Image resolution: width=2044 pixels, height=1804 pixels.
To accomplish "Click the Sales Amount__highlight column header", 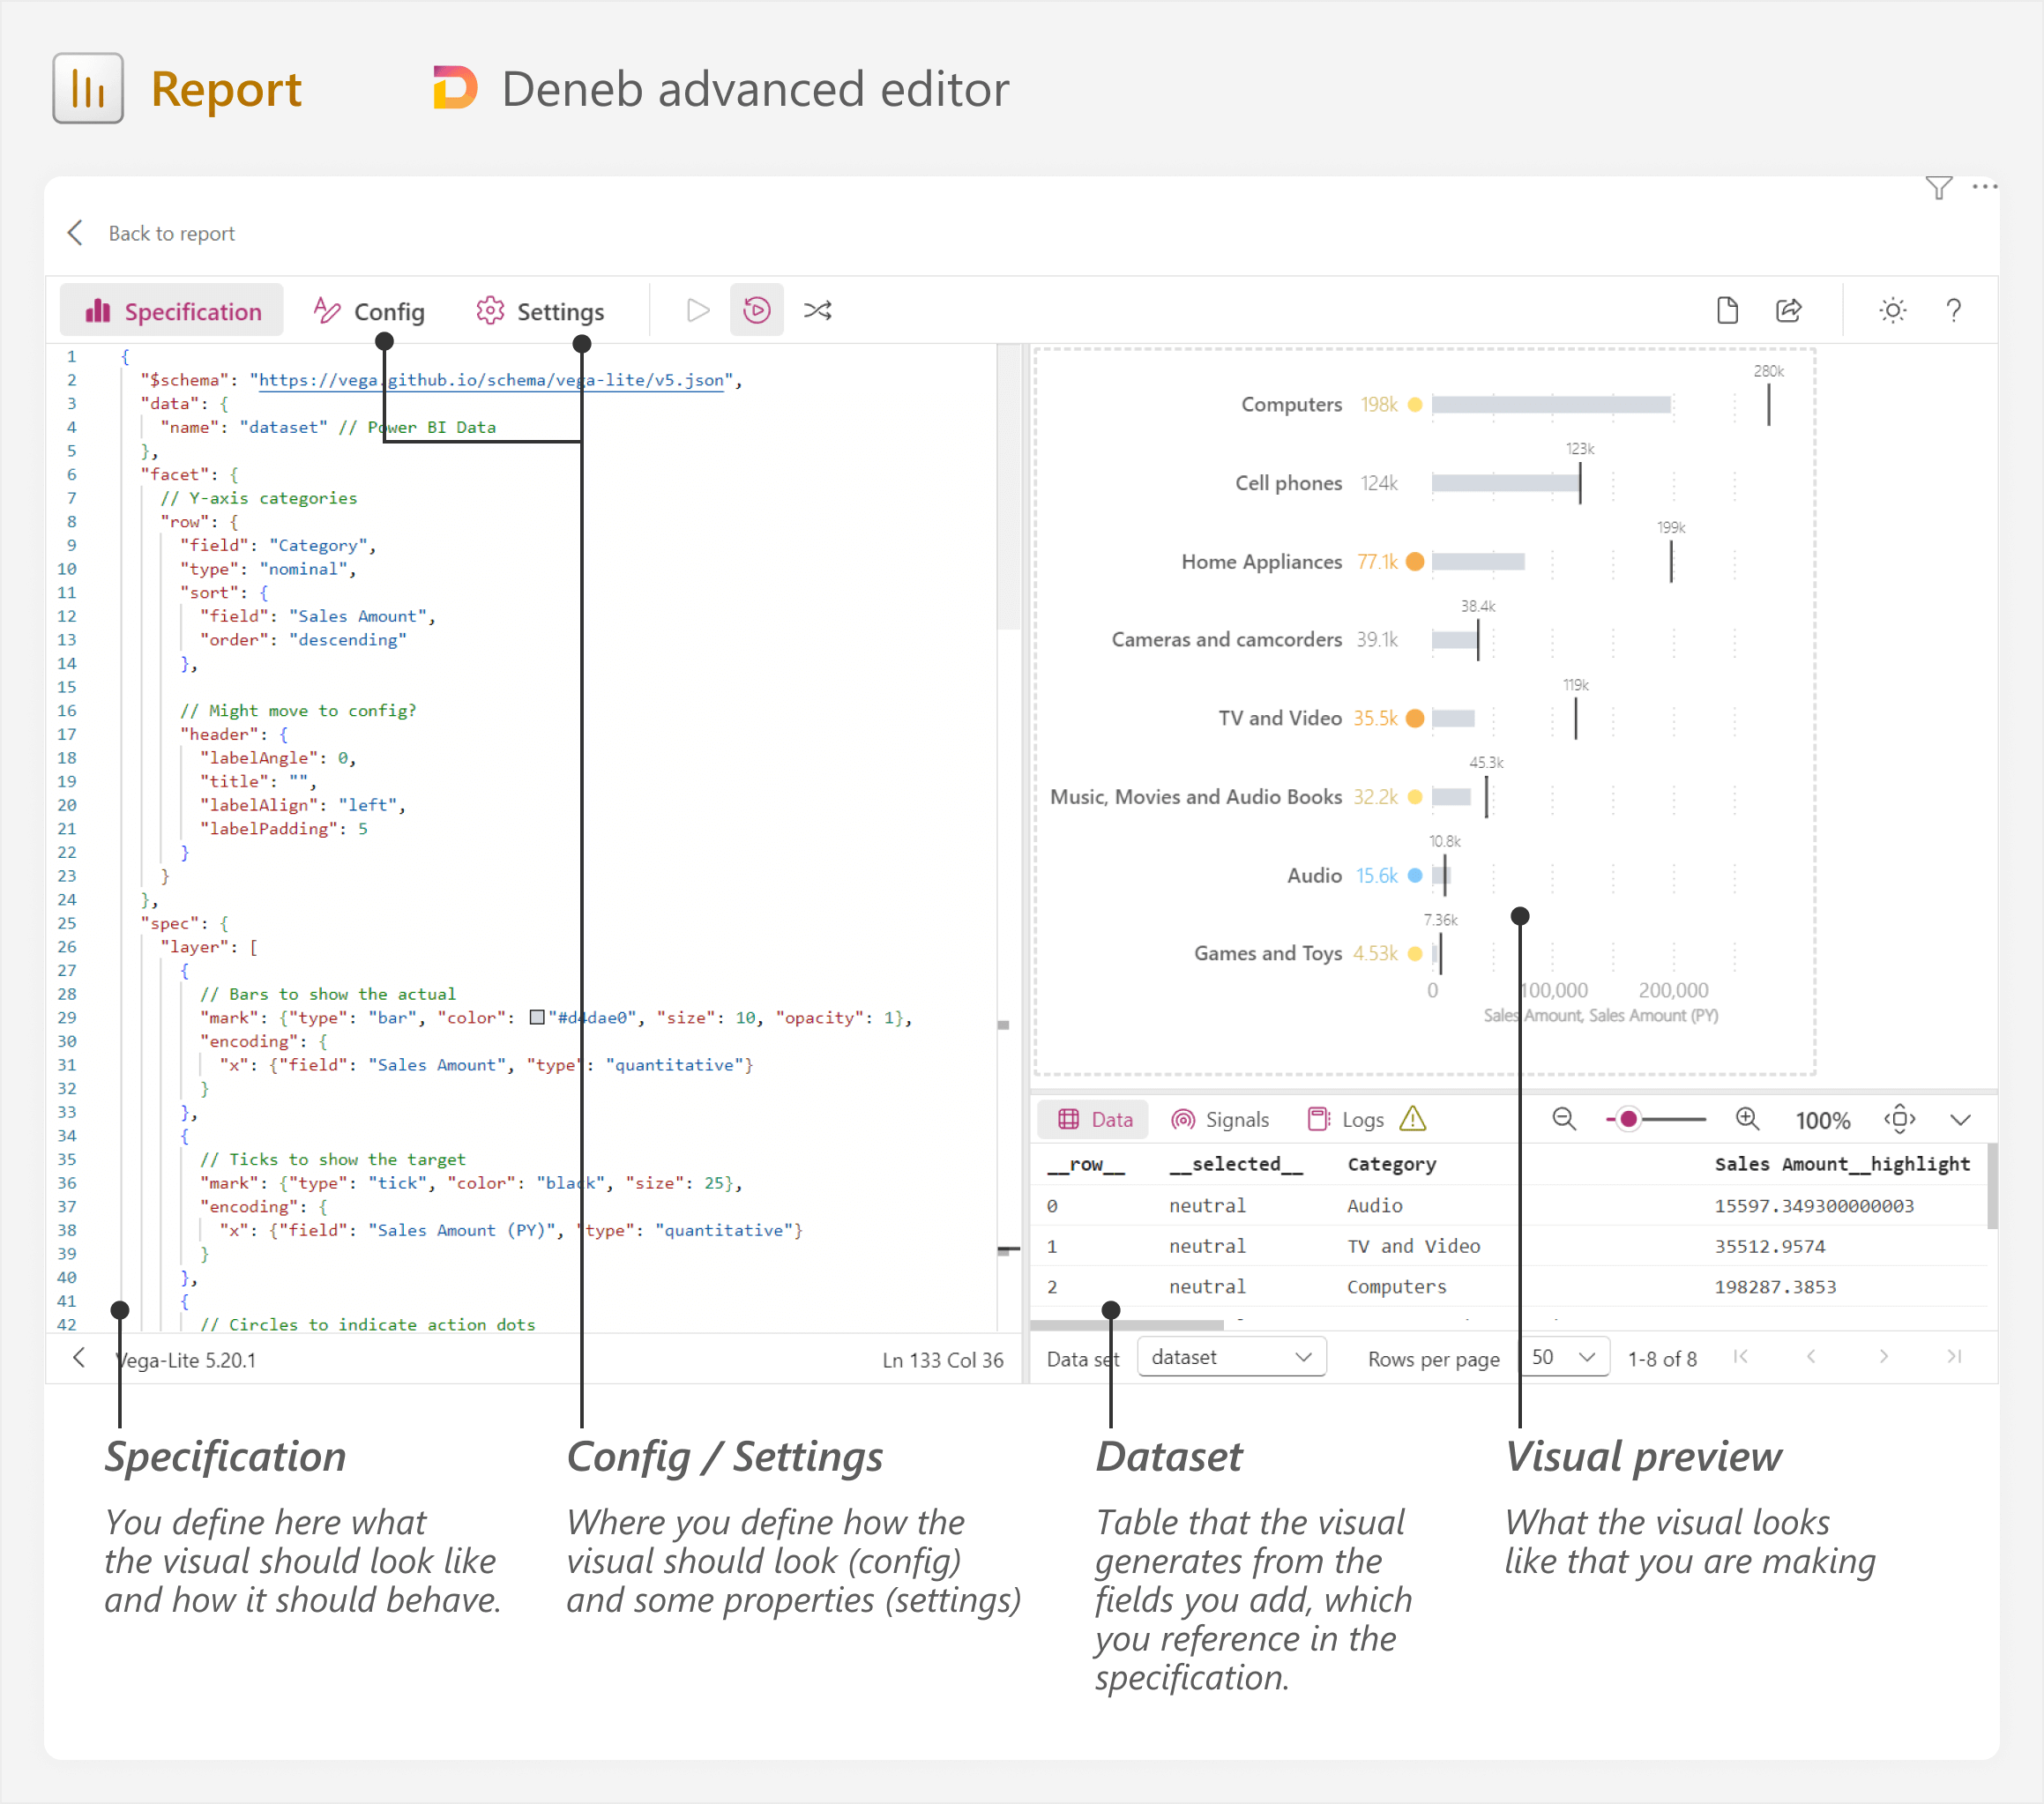I will (1842, 1164).
